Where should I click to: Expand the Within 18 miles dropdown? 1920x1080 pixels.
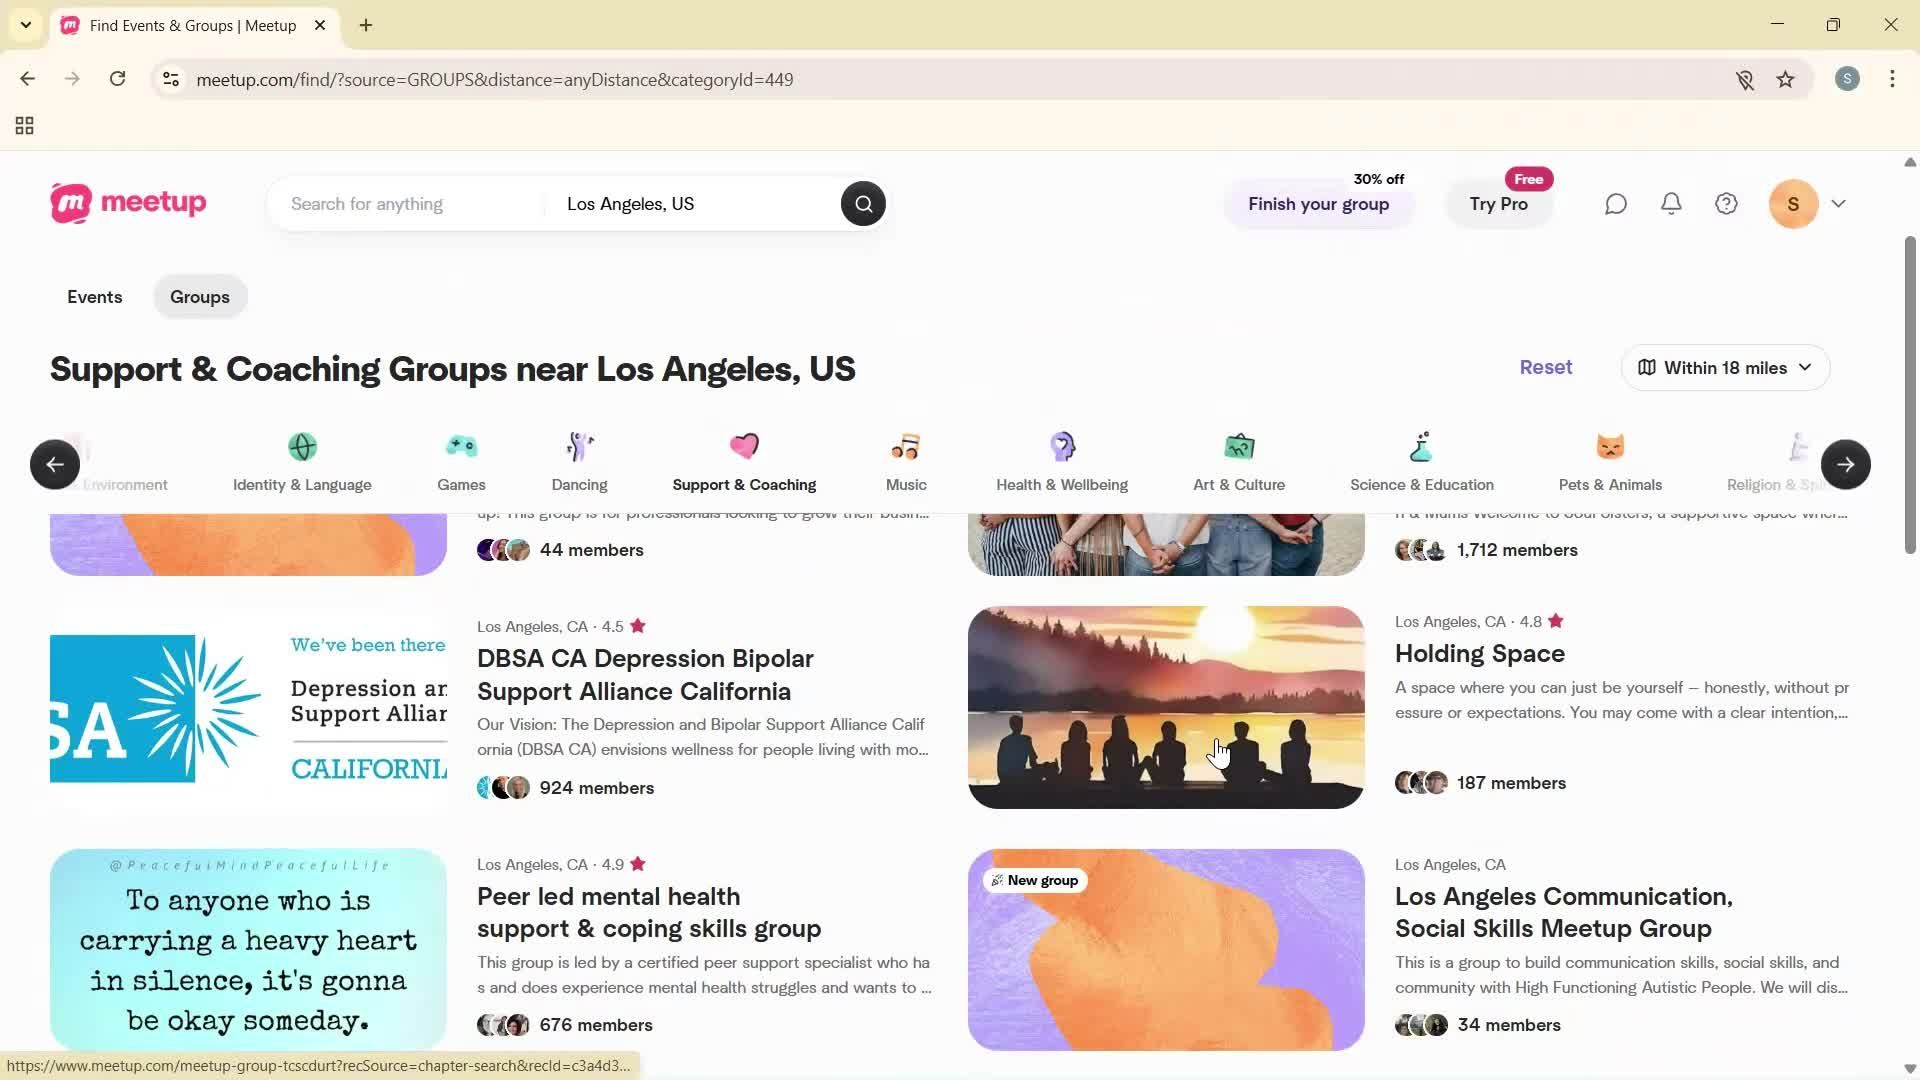tap(1725, 368)
